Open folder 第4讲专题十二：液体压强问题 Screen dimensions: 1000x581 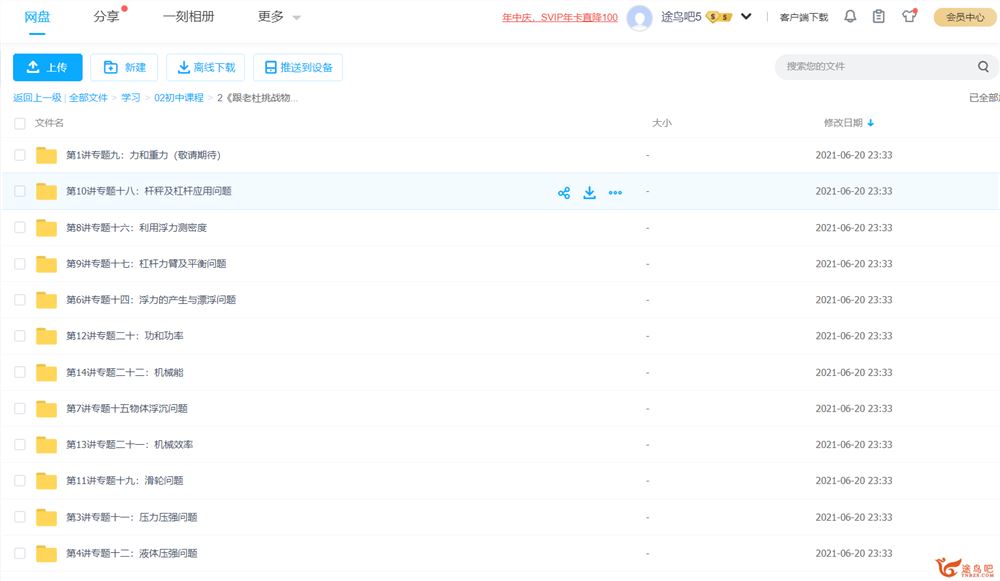point(131,554)
